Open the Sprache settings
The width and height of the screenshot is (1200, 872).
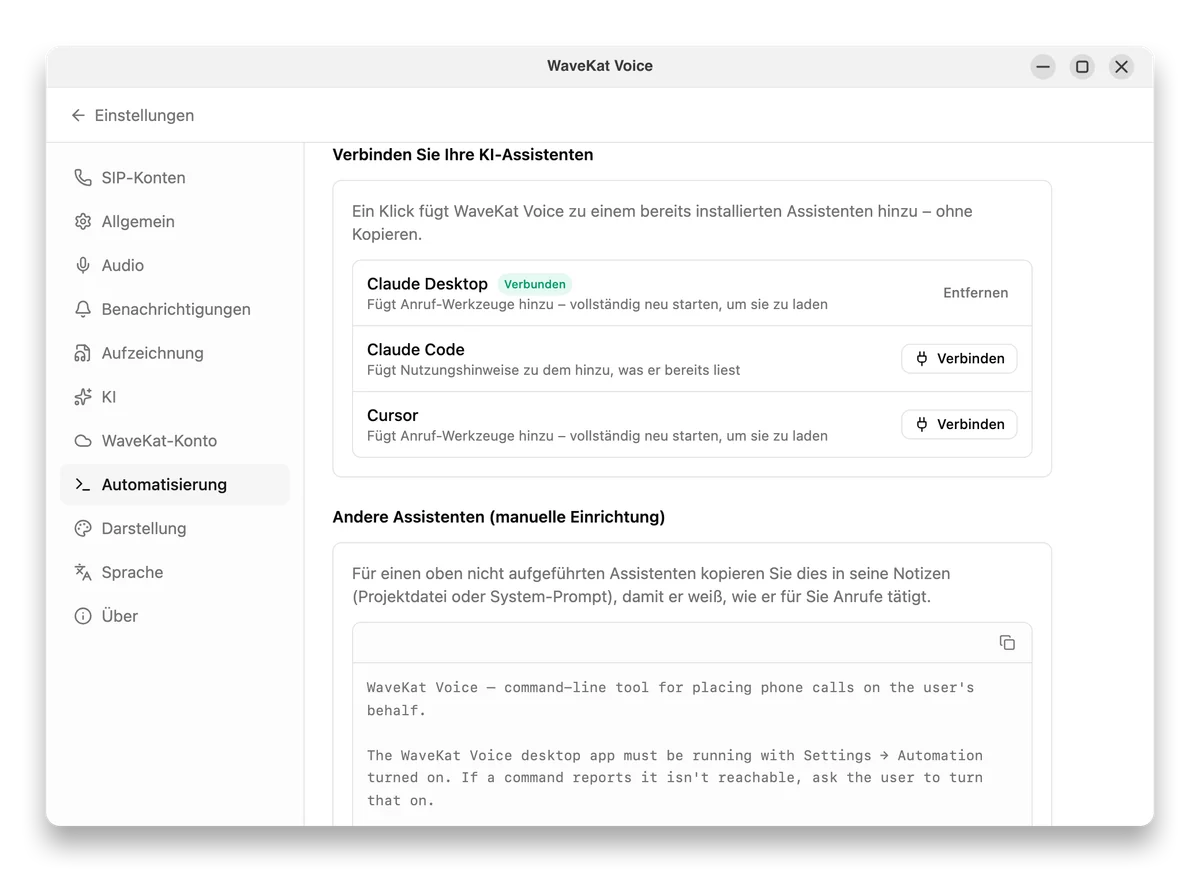coord(175,573)
